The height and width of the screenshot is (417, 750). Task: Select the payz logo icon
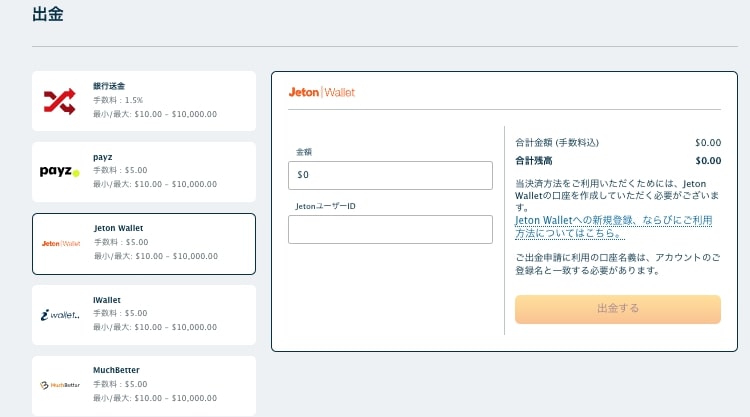[x=60, y=171]
